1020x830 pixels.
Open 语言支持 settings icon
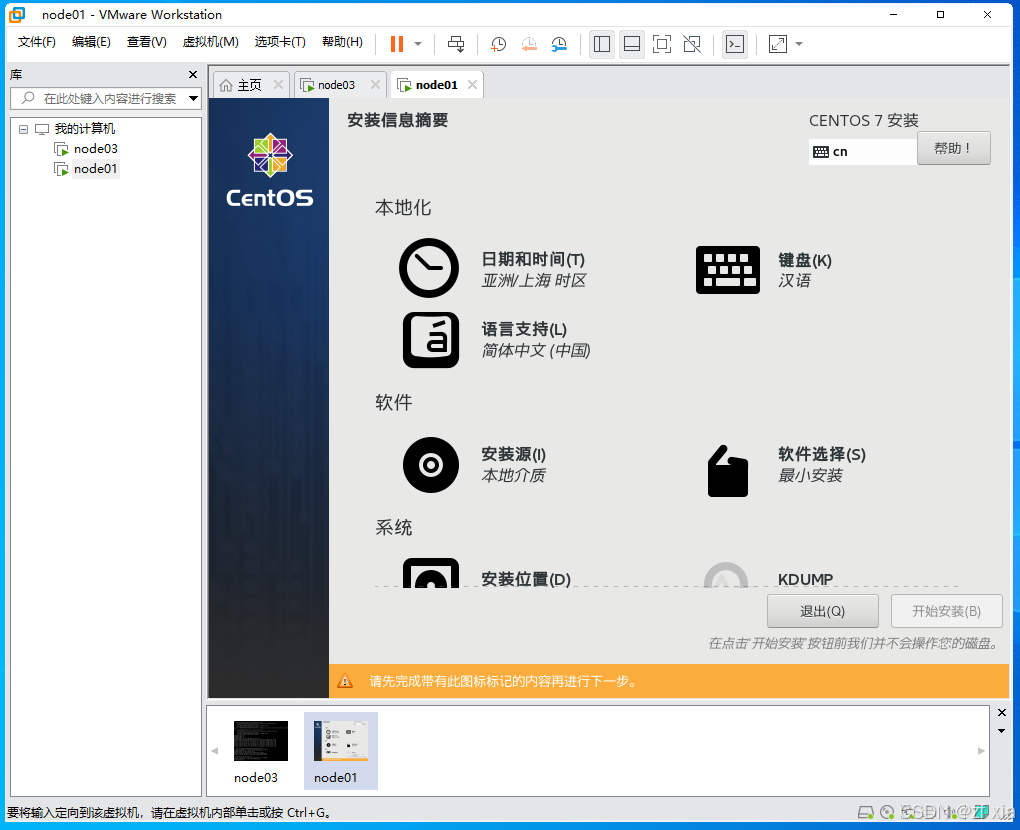click(x=431, y=340)
